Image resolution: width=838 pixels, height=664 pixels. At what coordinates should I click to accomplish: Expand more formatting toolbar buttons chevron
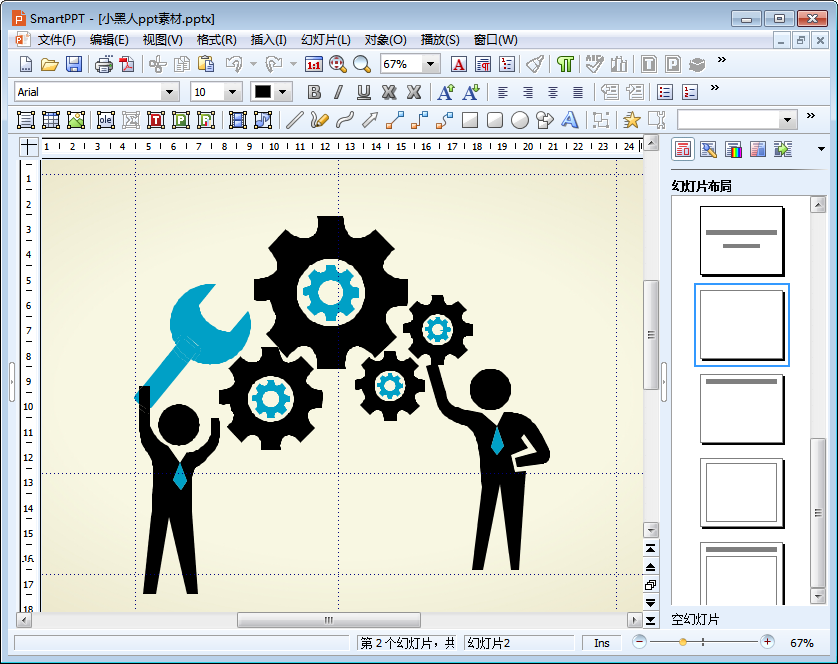click(x=715, y=87)
